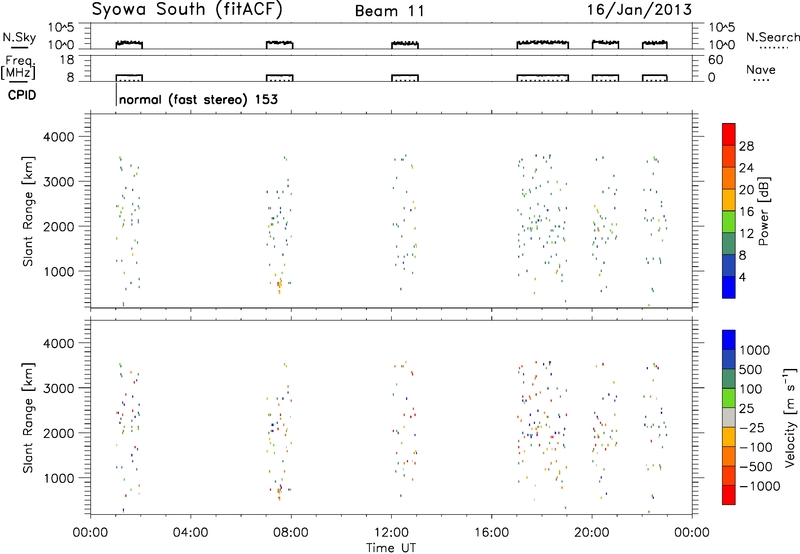Select the 'Beam 11' heading
Screen dimensions: 800x554
[x=390, y=11]
